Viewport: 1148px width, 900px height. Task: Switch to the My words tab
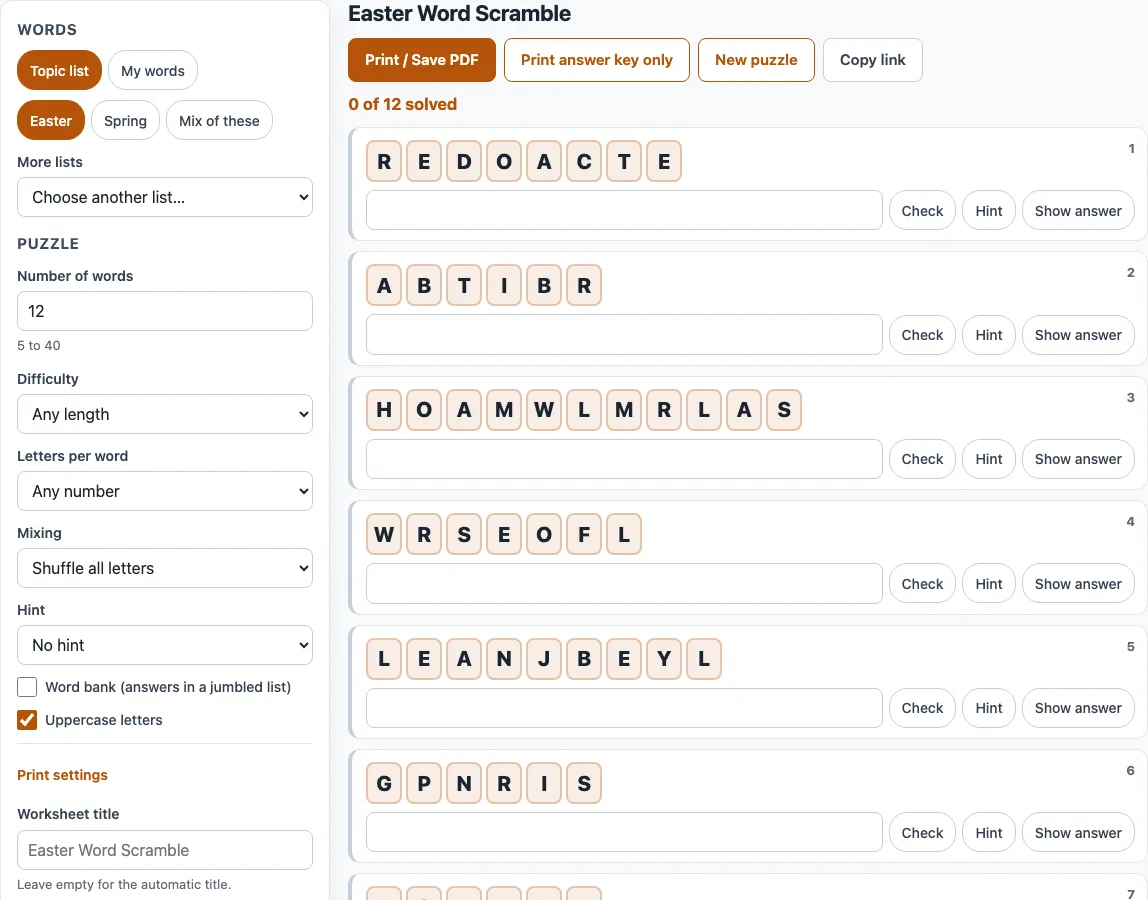tap(153, 70)
